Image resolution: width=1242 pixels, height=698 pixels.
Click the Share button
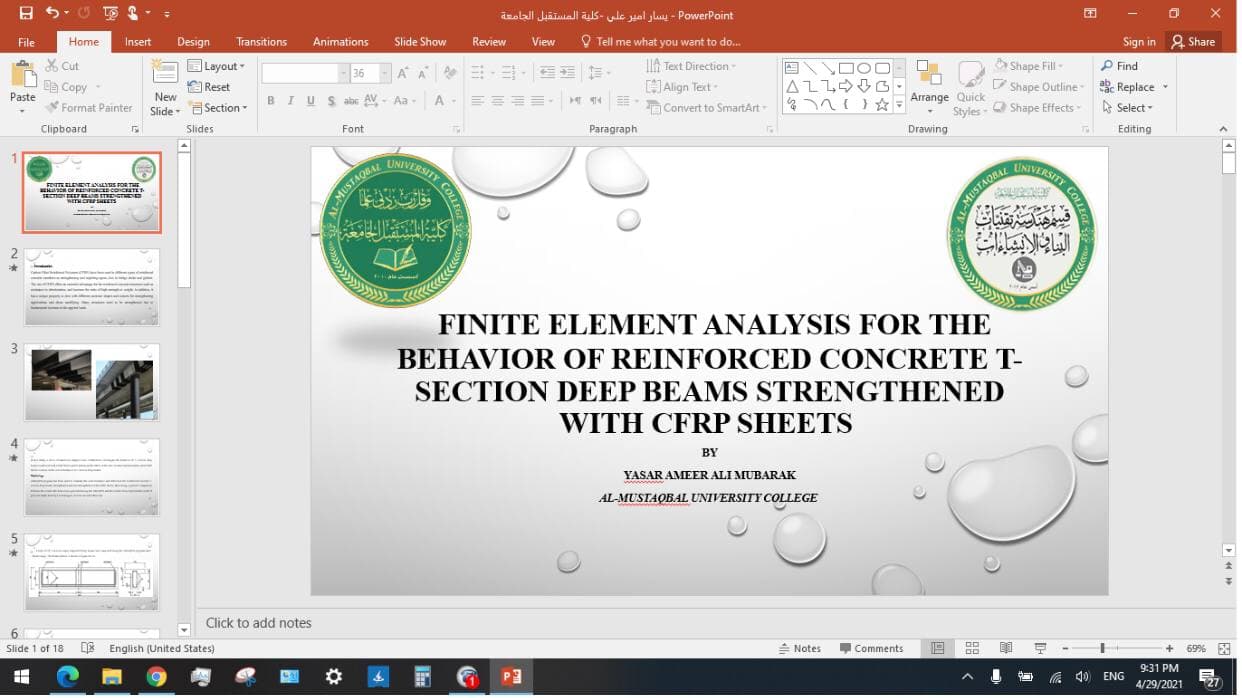[1193, 42]
